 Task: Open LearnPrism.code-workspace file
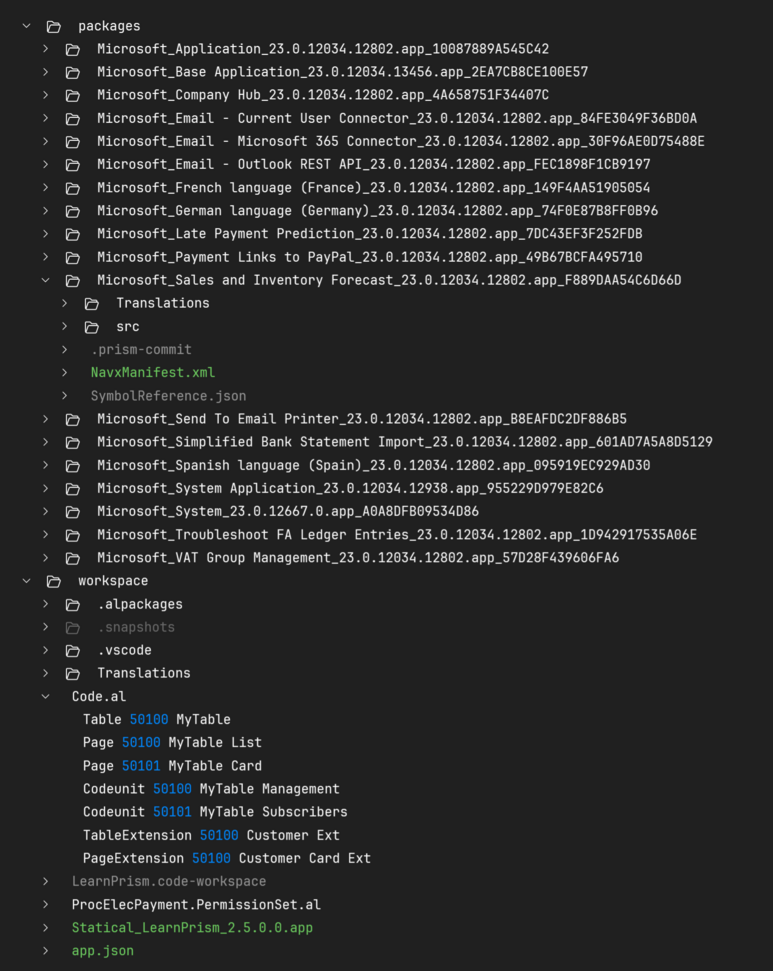[168, 881]
